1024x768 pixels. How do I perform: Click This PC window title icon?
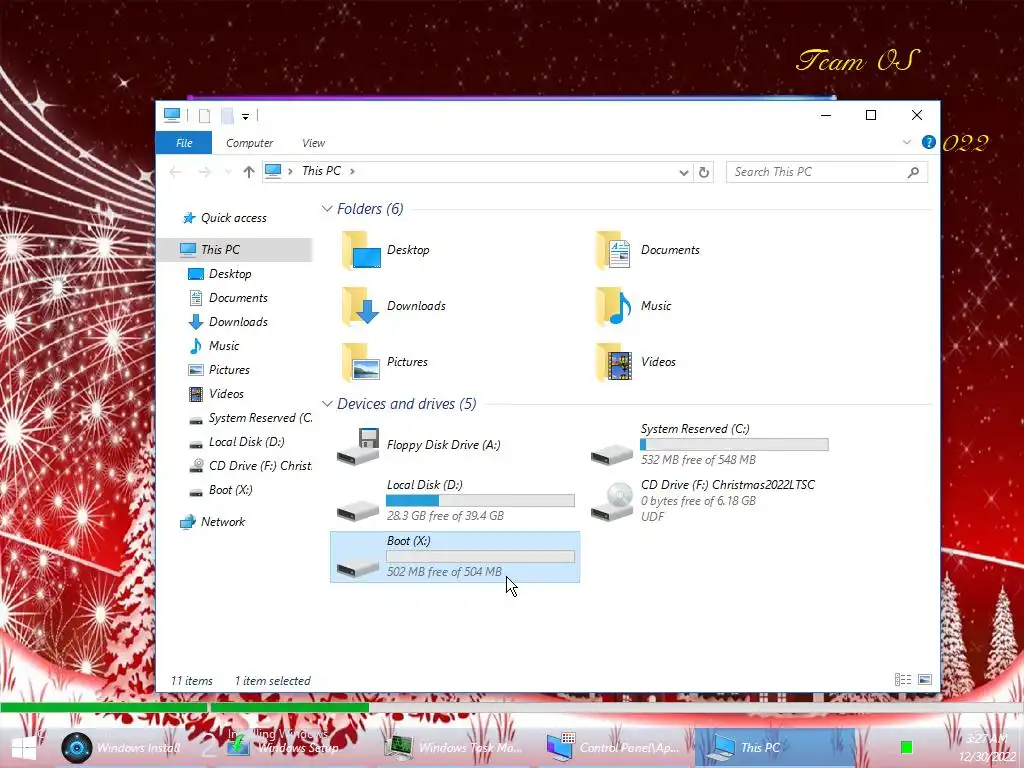click(172, 116)
